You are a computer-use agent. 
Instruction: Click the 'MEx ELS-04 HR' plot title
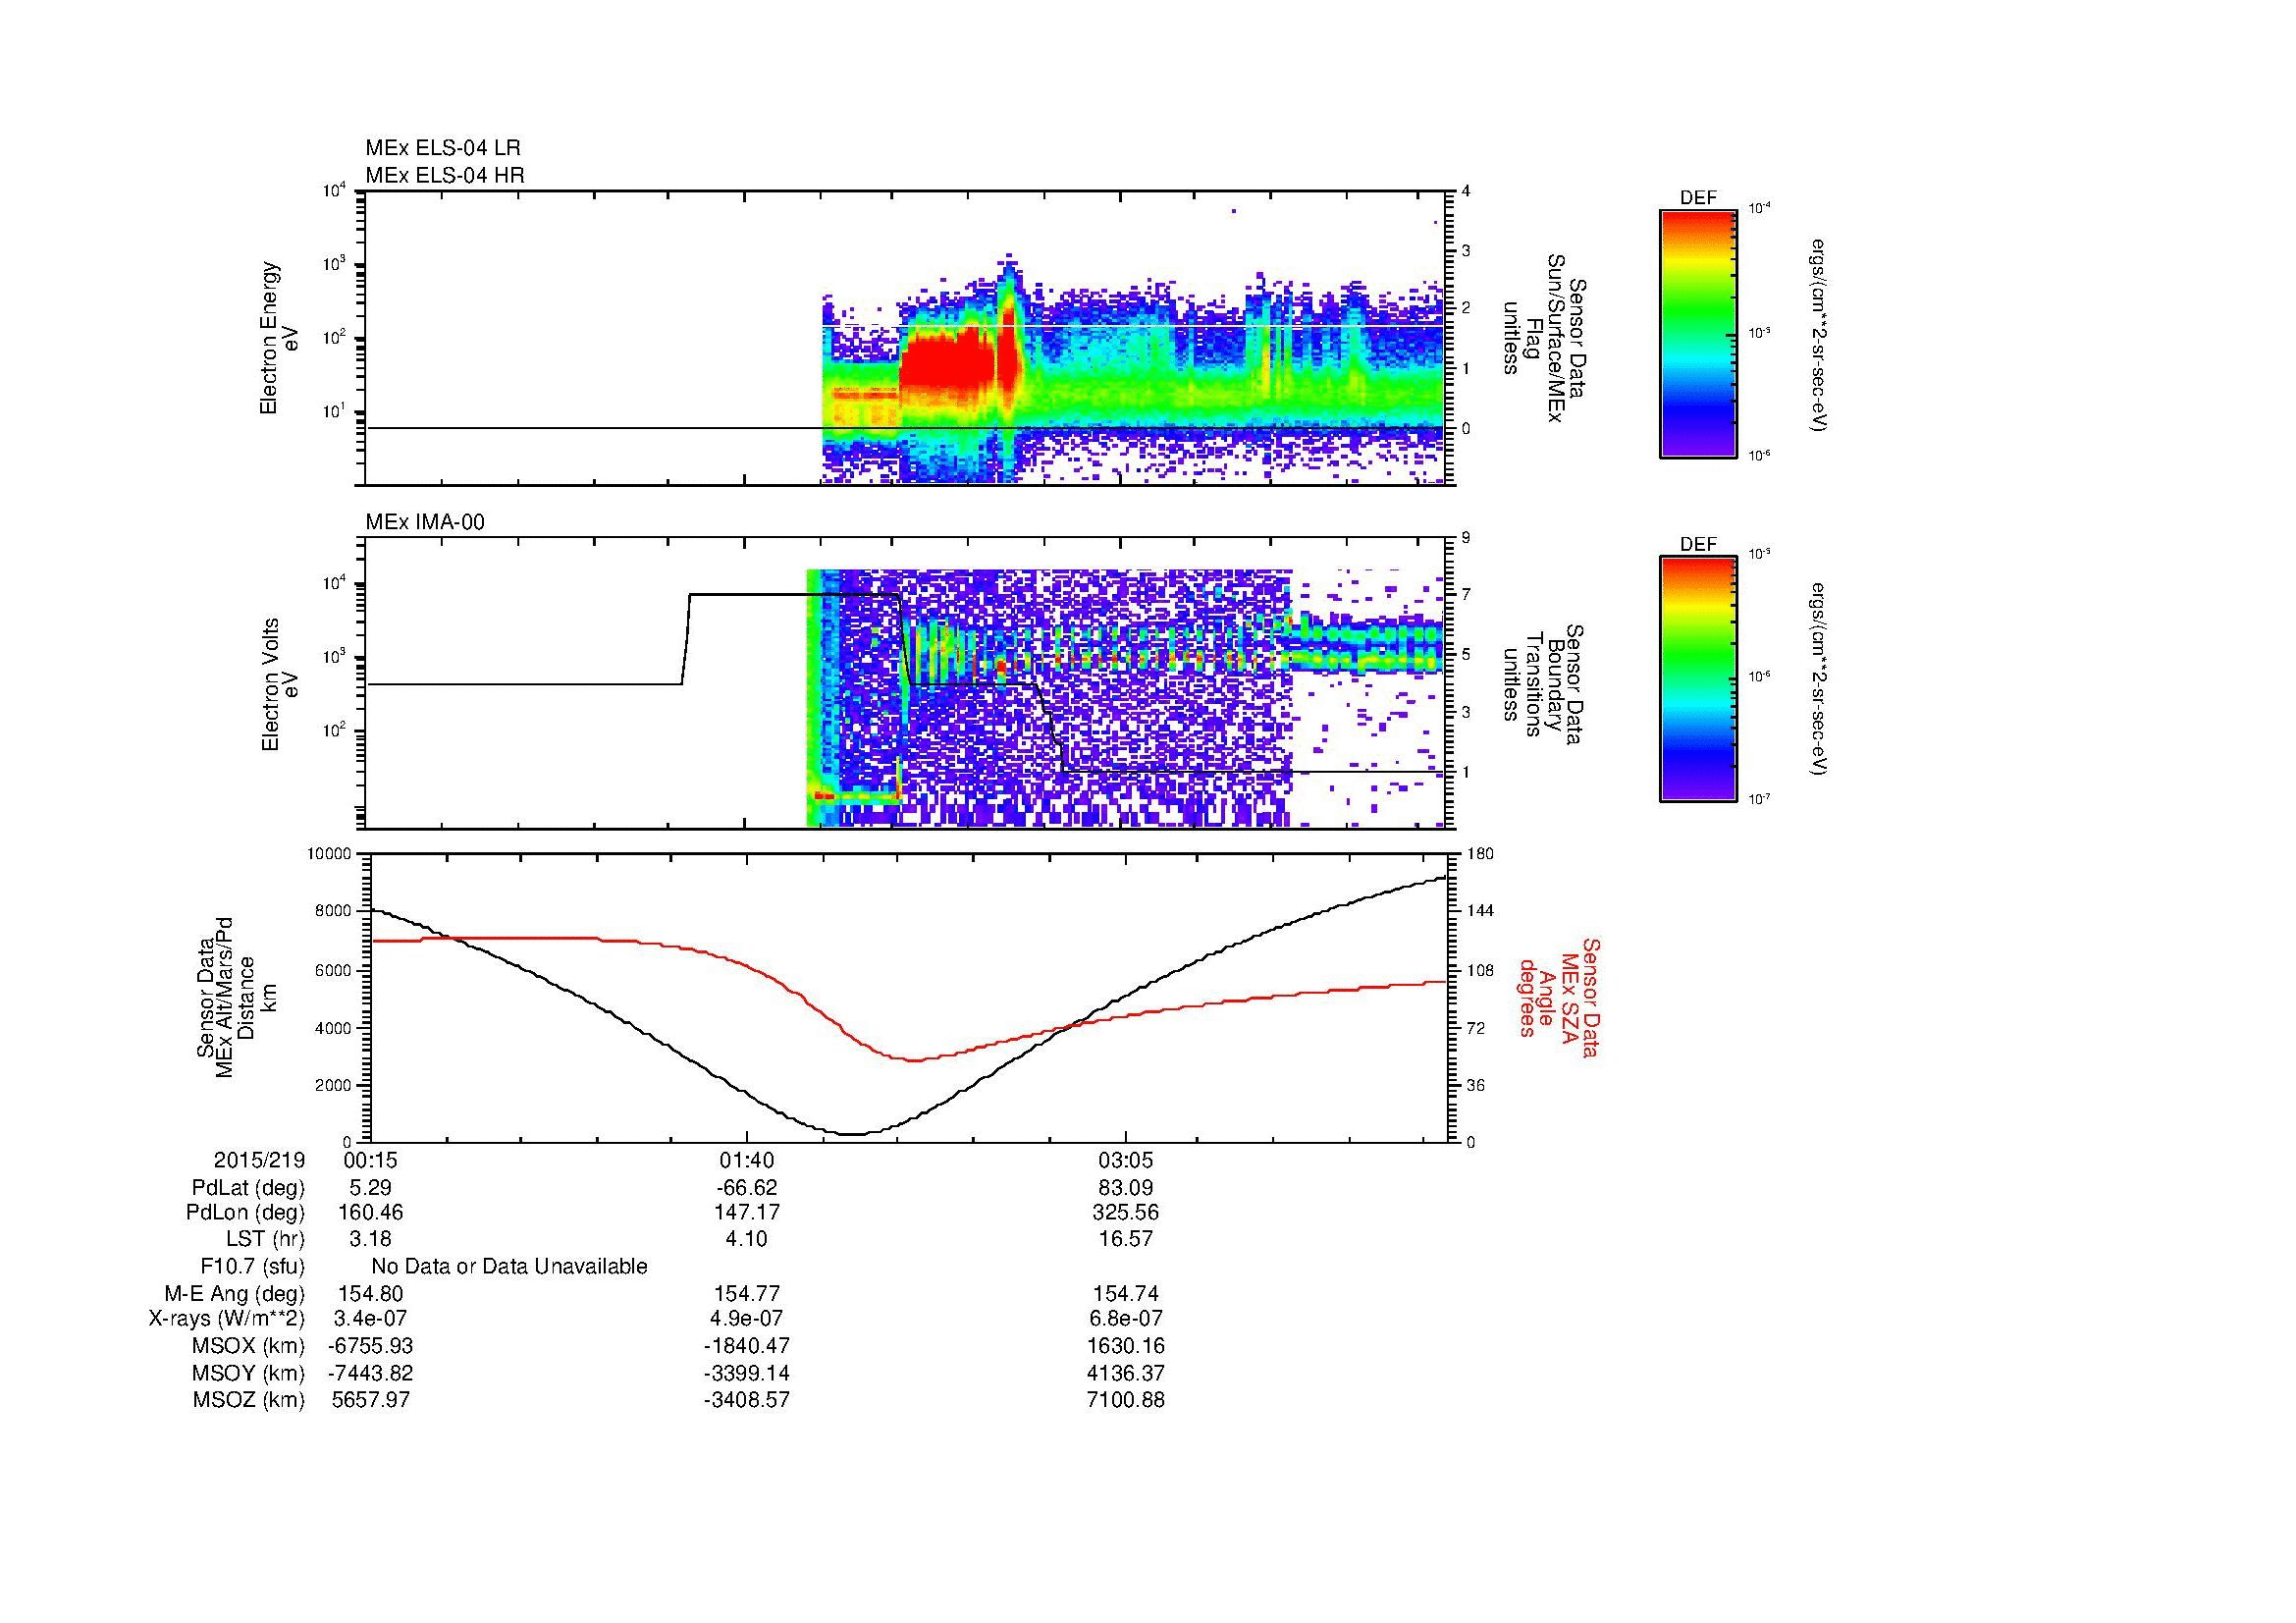tap(444, 176)
